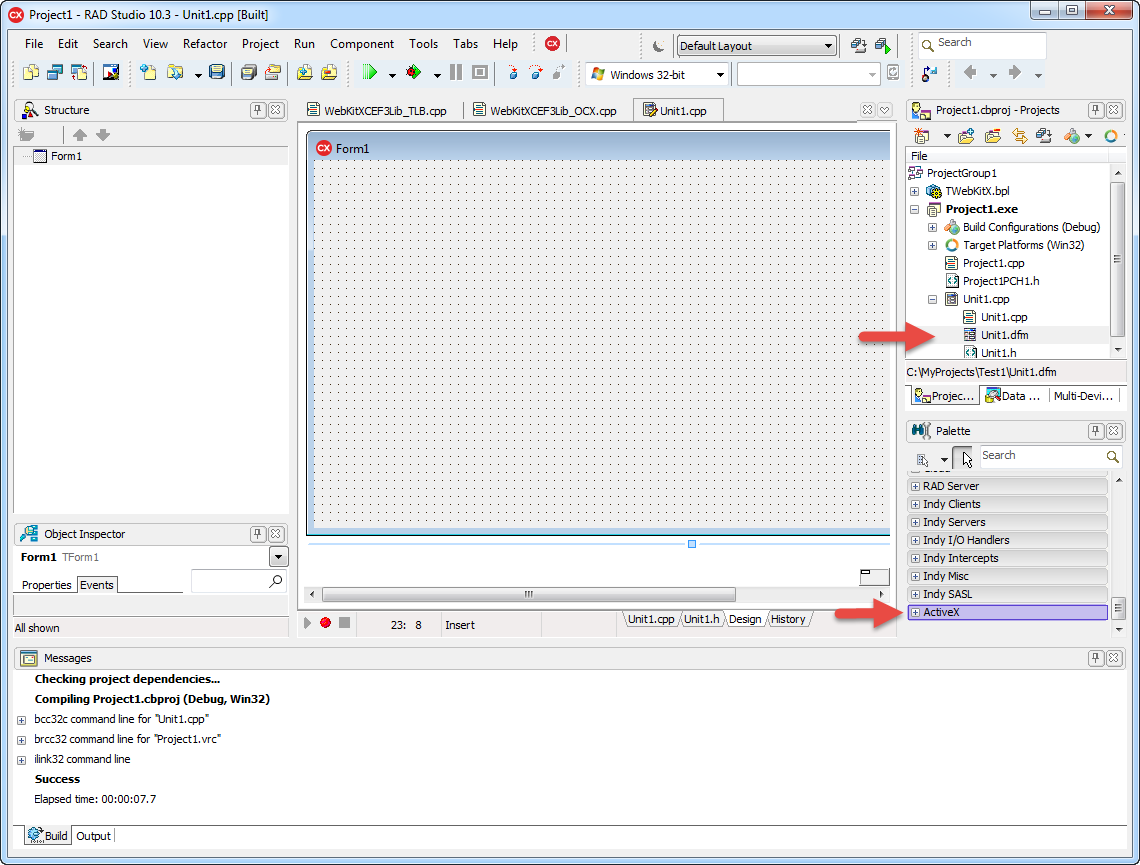Click Toggle Form/Unit icon

point(79,73)
